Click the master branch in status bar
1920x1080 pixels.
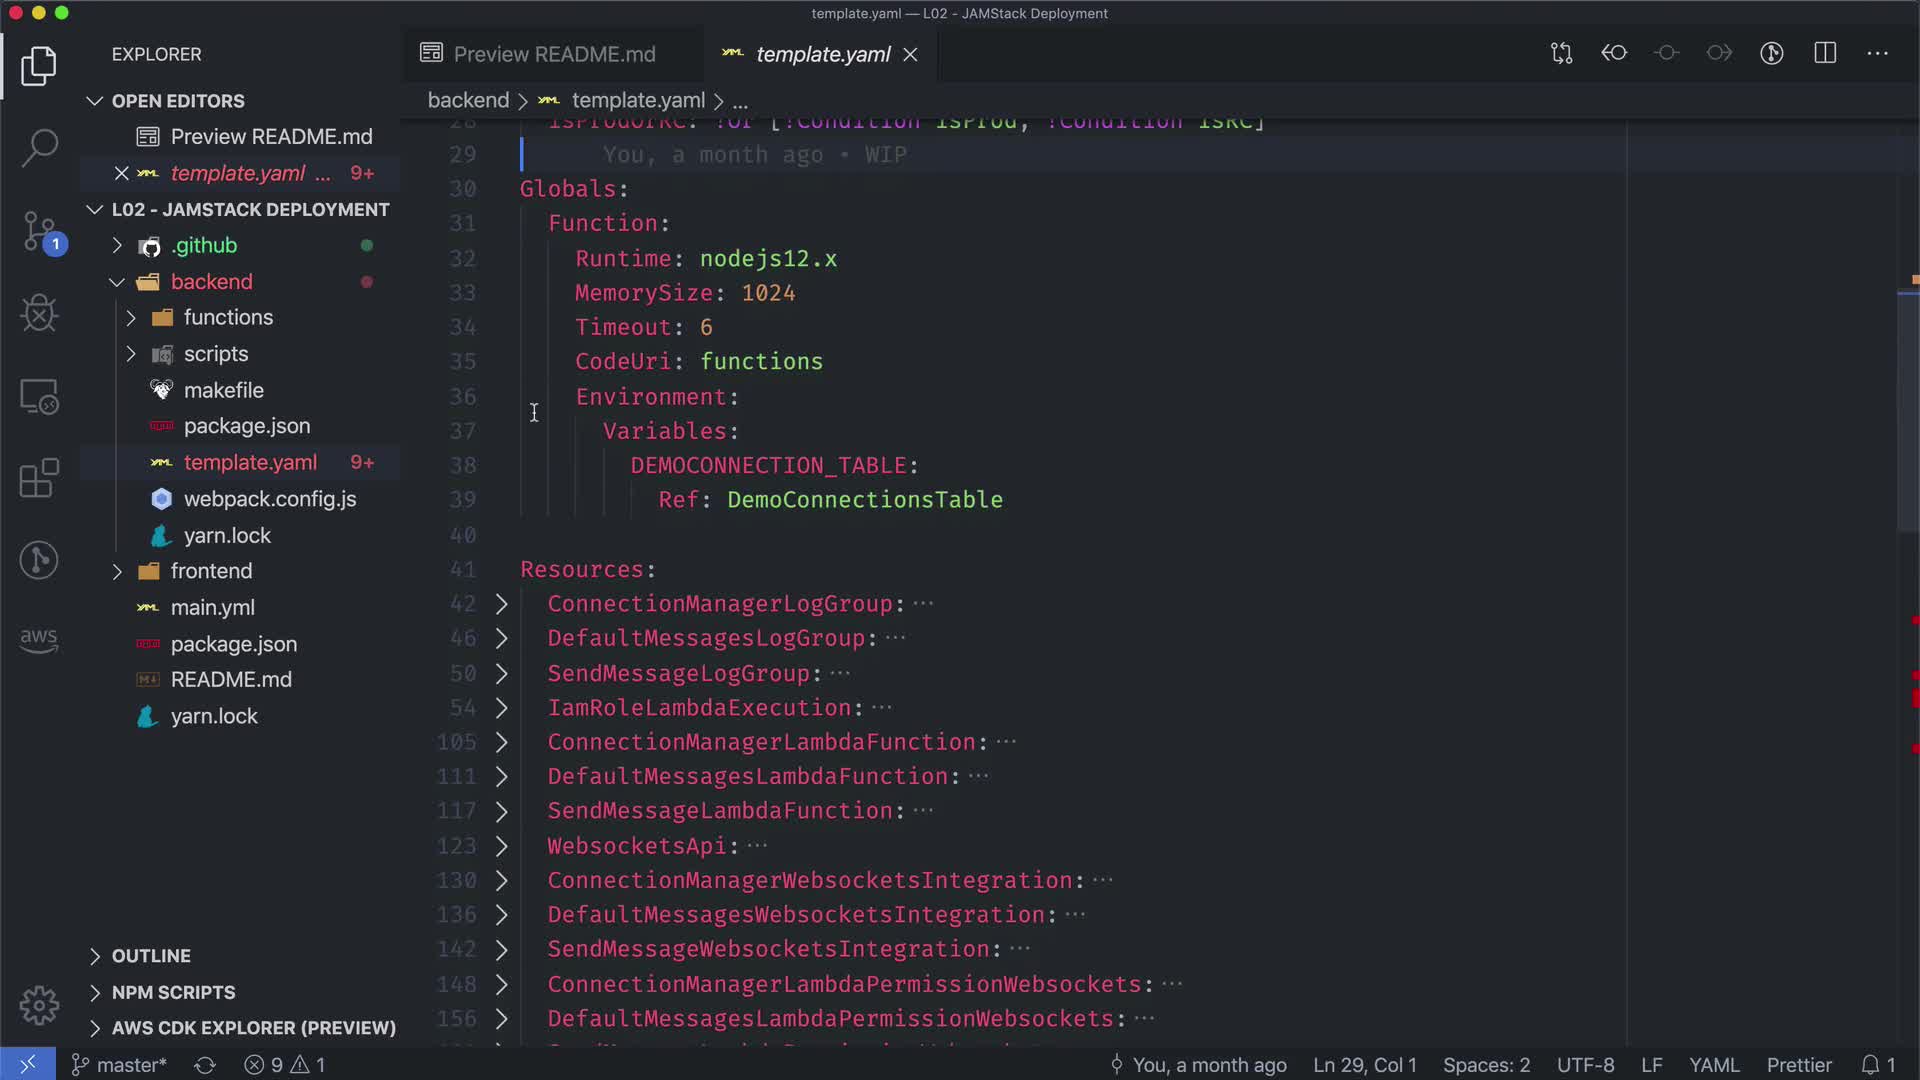(x=120, y=1065)
